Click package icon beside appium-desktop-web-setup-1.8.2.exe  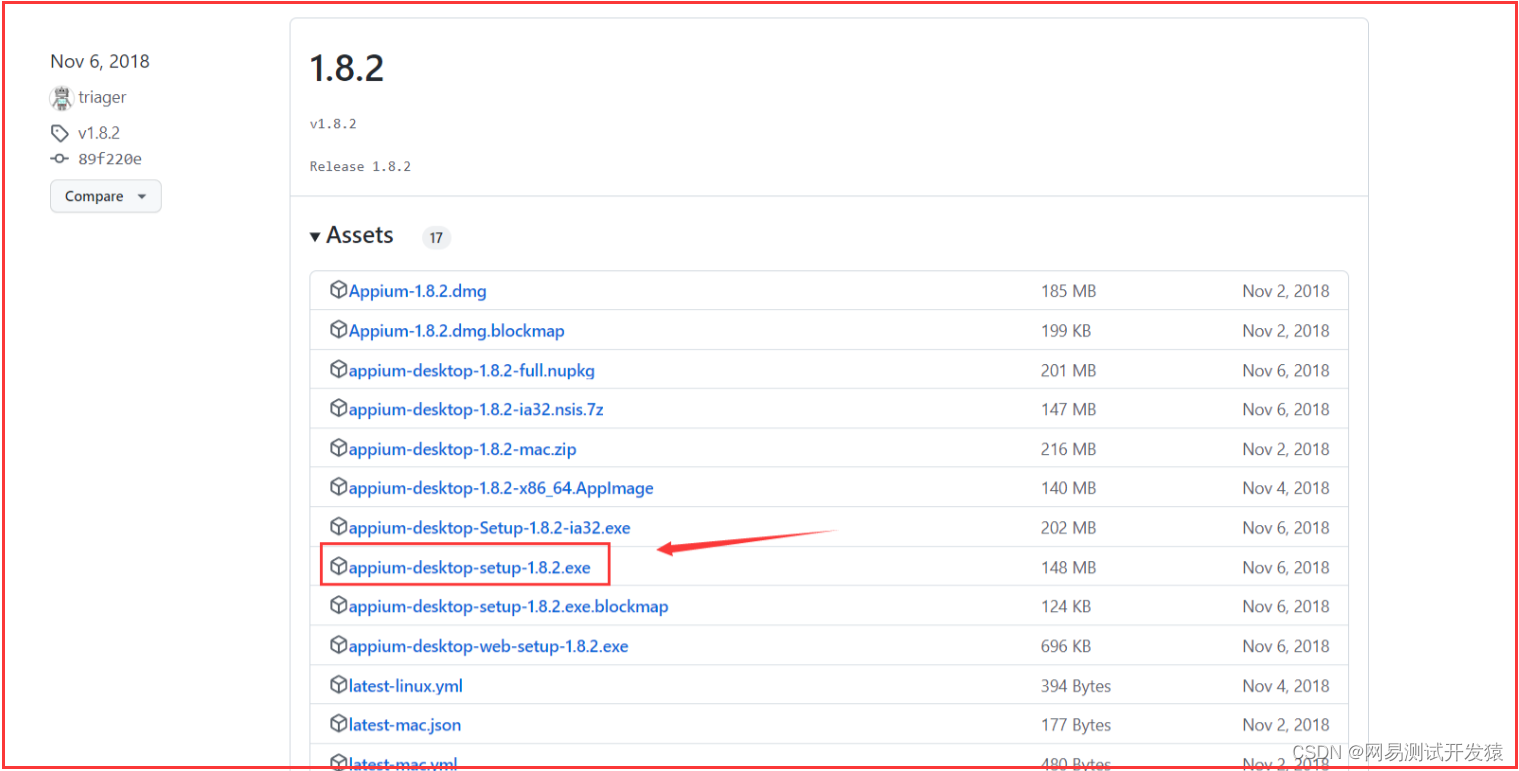338,645
